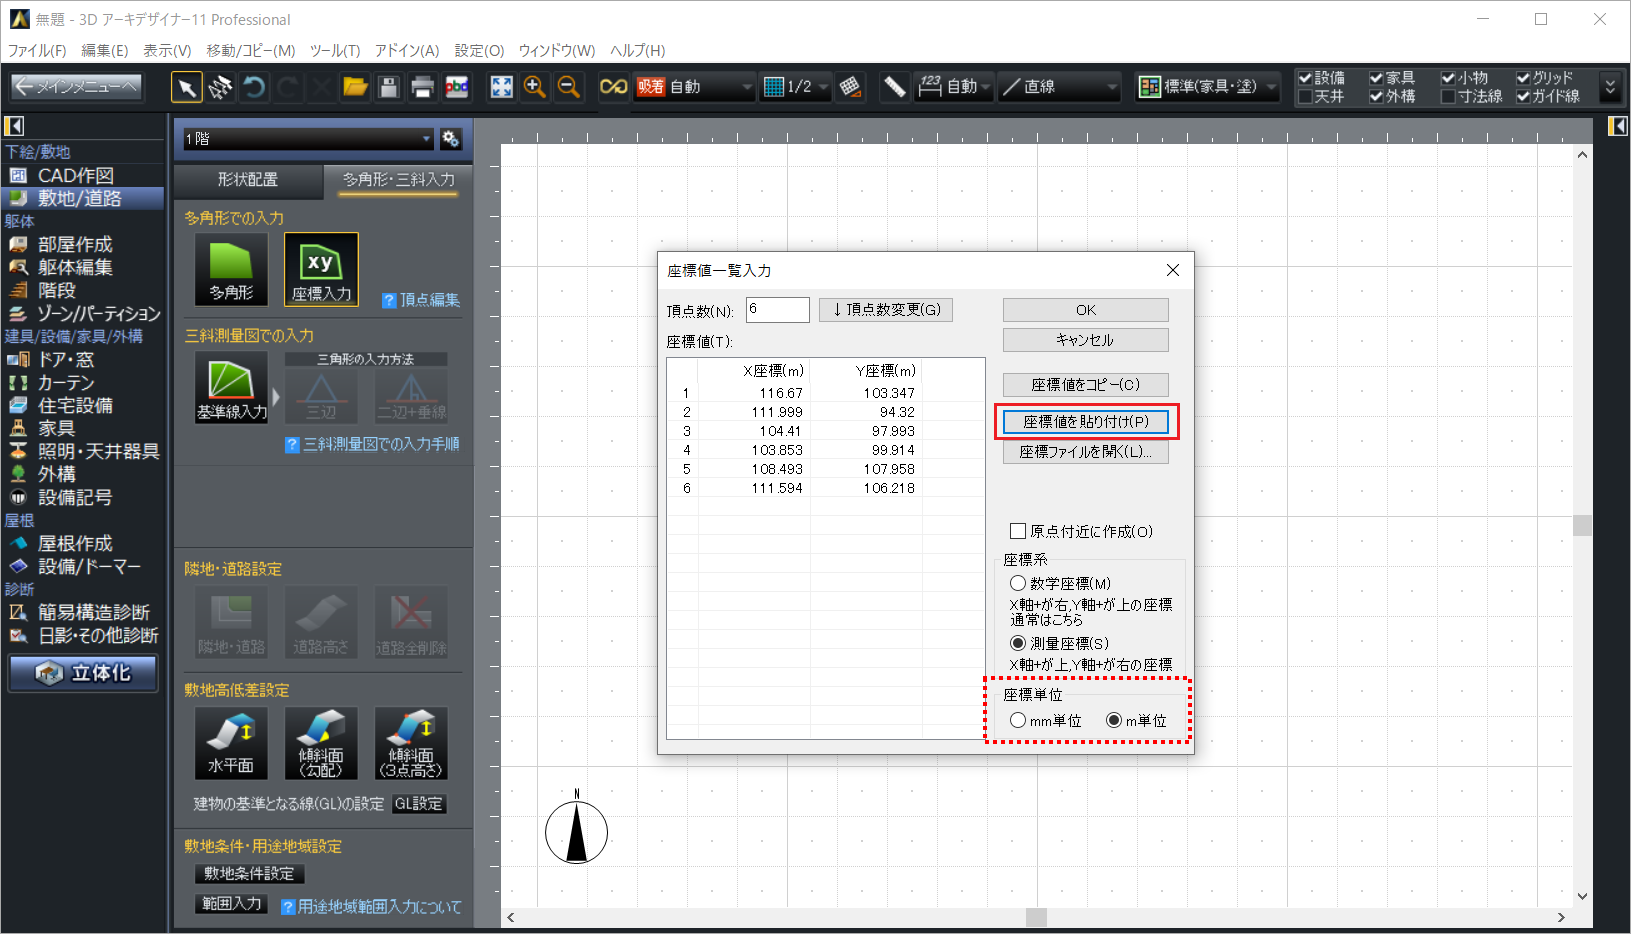This screenshot has height=934, width=1631.
Task: Select the mm単位 radio button
Action: pos(1018,720)
